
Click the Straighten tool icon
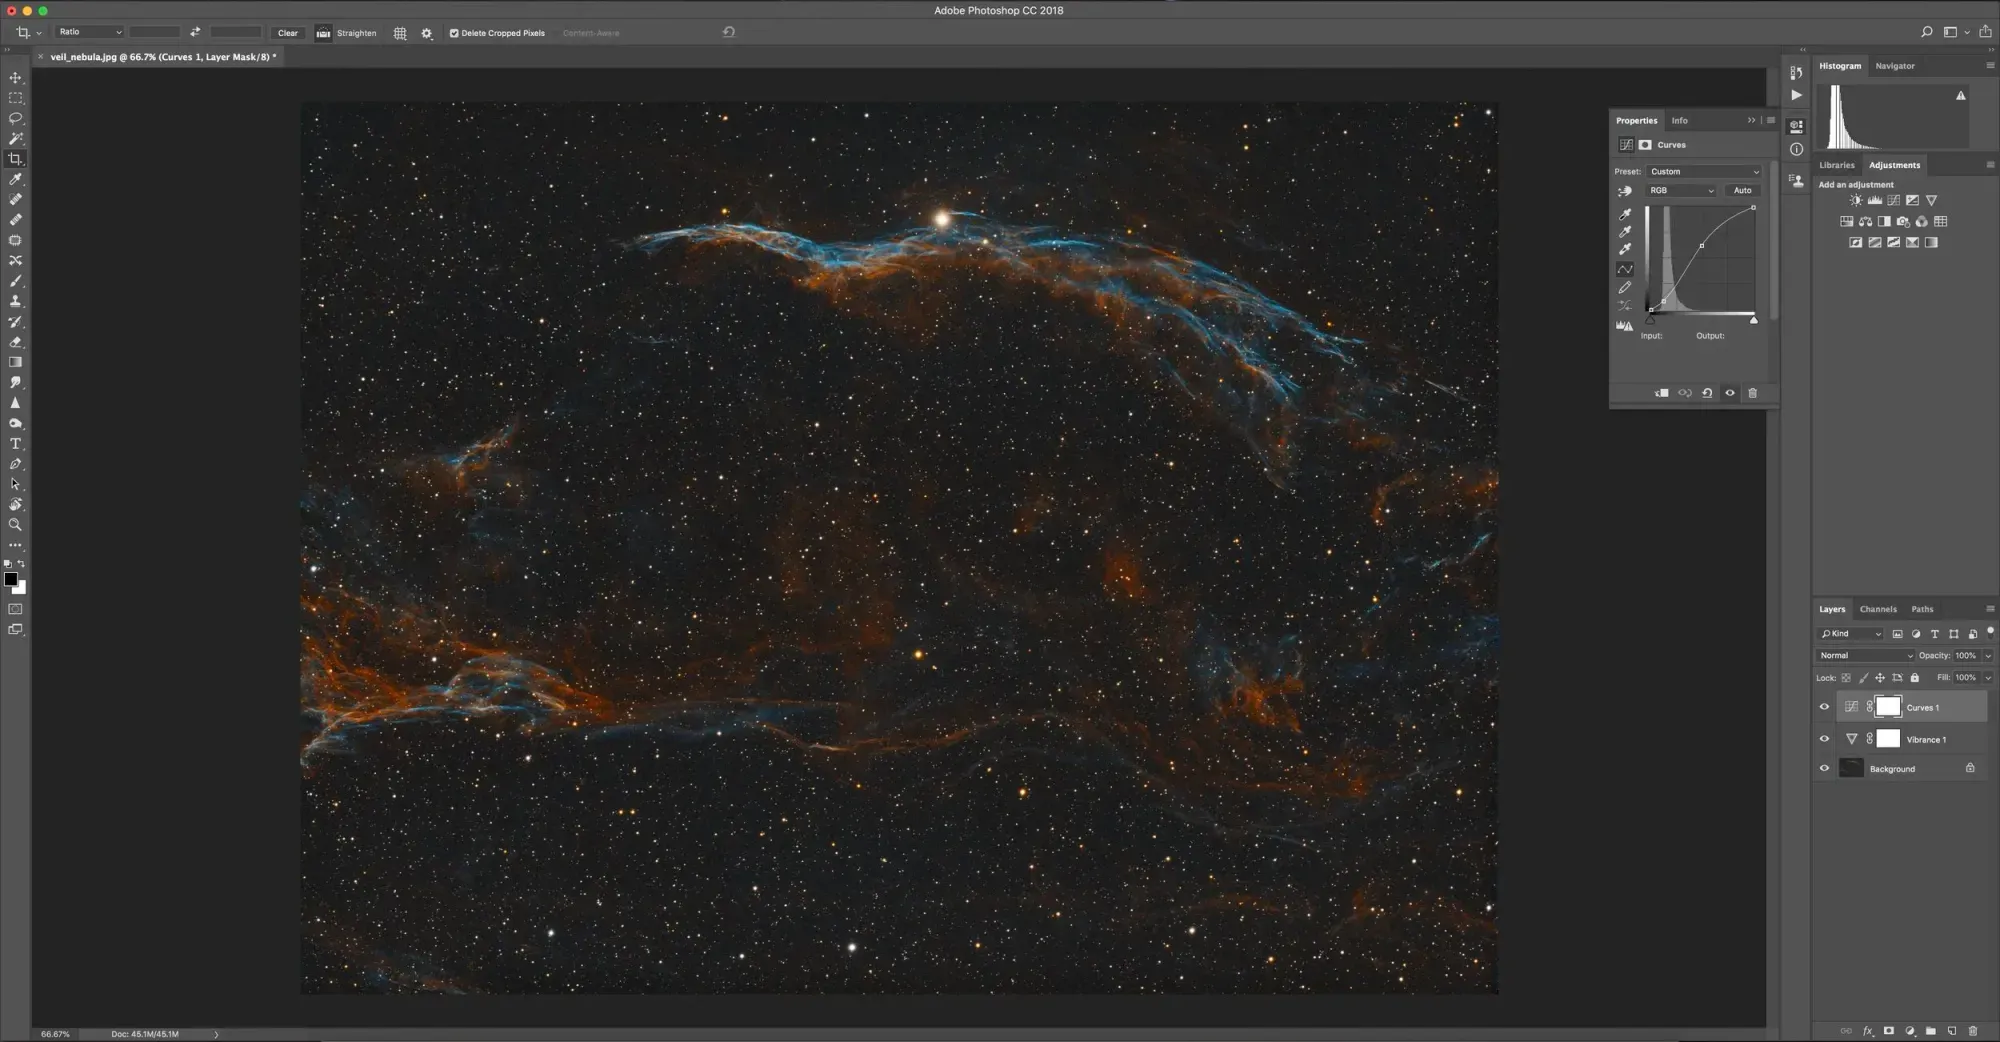[x=323, y=33]
